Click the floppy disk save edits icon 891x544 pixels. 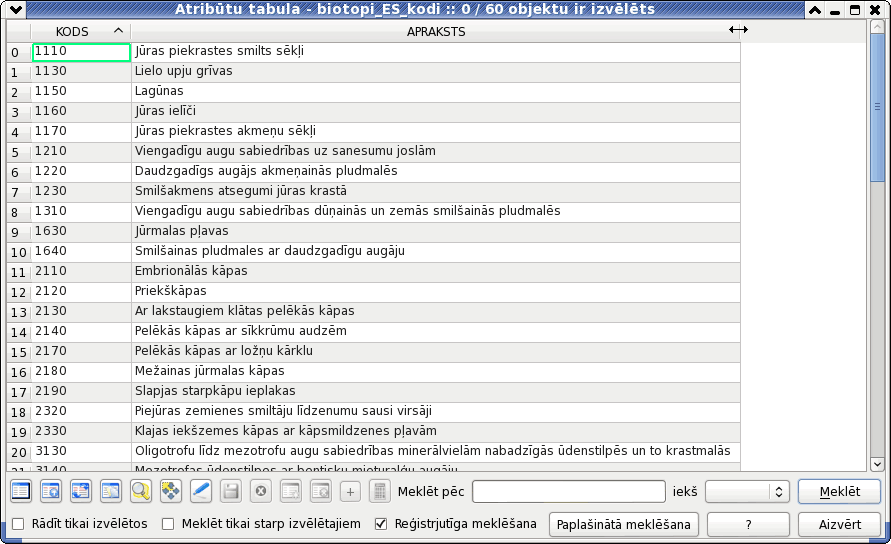[231, 491]
